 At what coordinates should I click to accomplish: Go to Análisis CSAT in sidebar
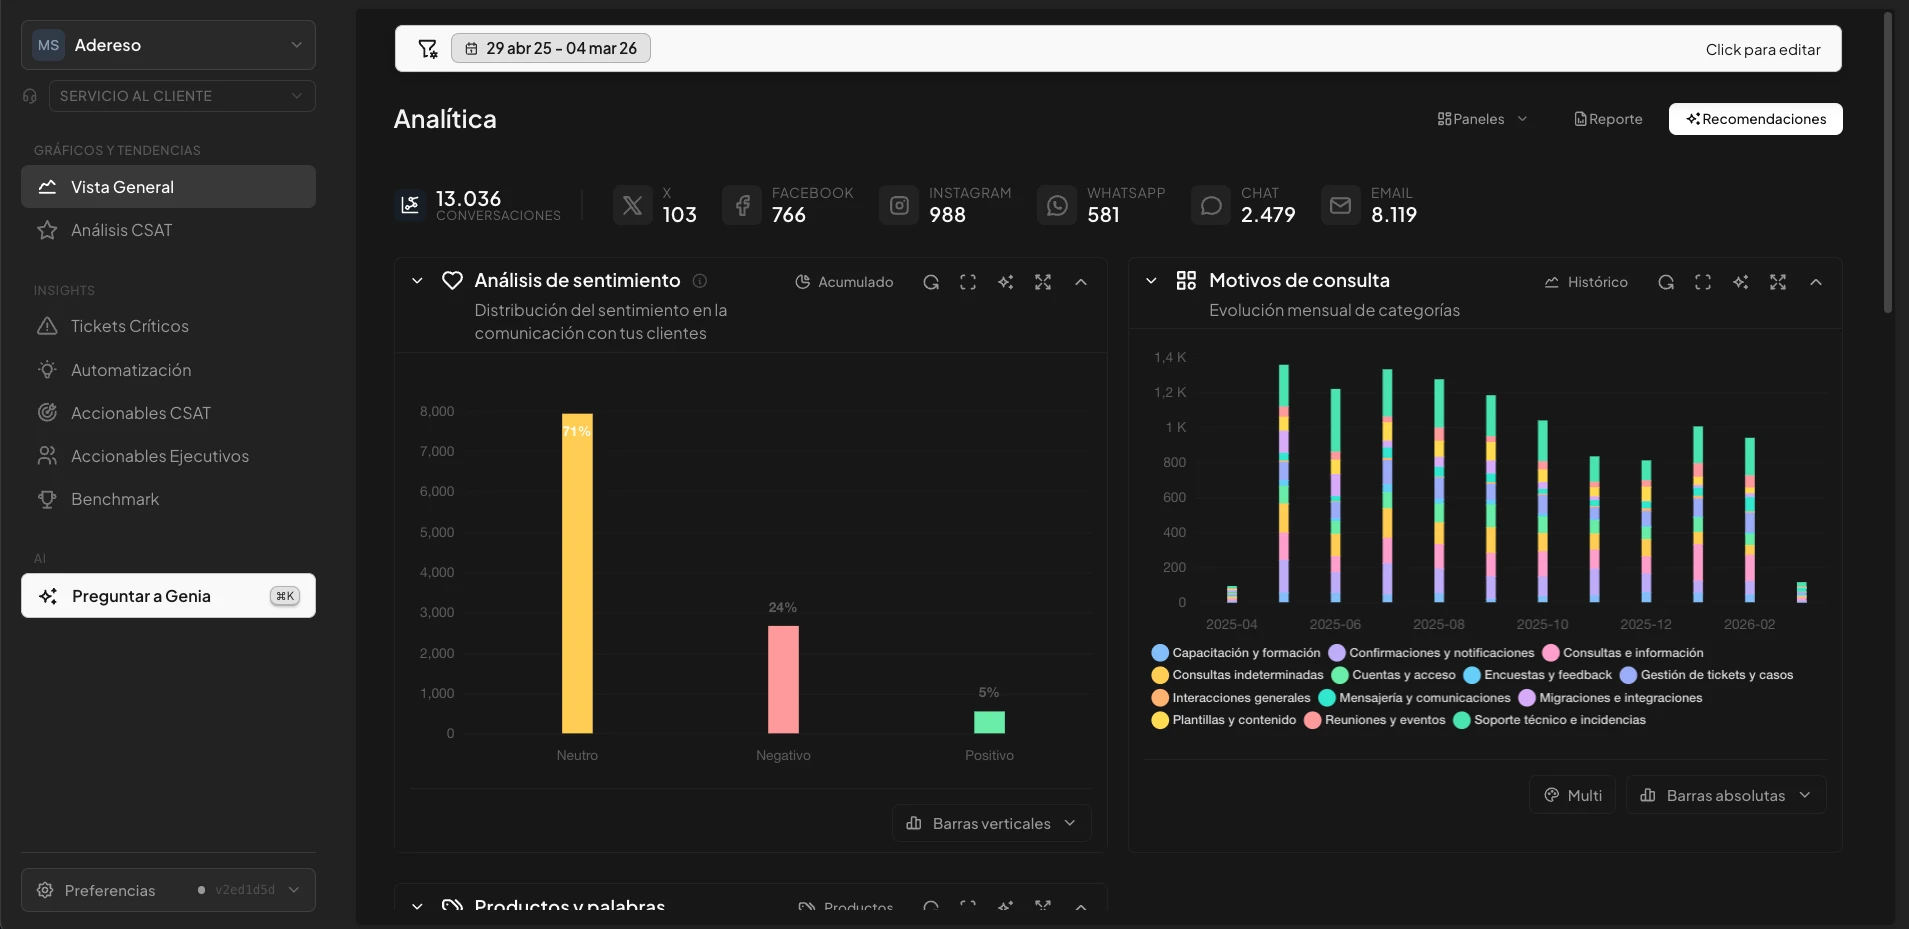point(121,230)
